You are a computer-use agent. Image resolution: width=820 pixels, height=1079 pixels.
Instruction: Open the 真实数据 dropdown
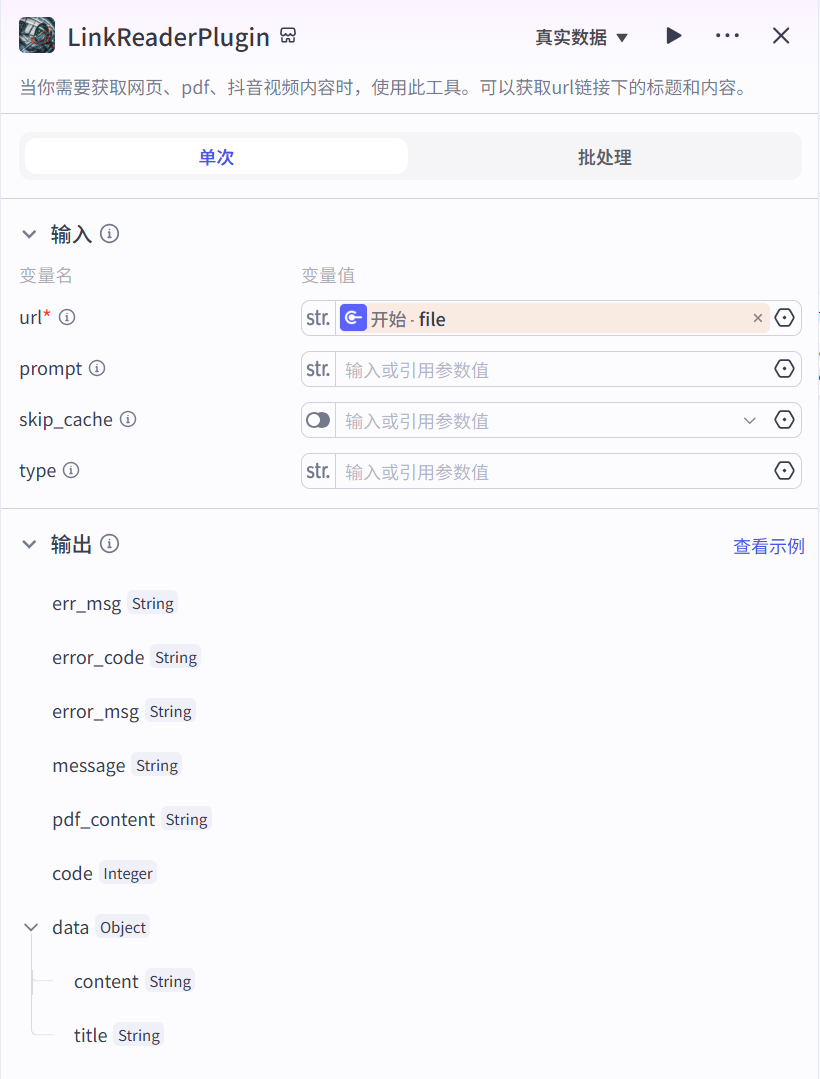[581, 37]
